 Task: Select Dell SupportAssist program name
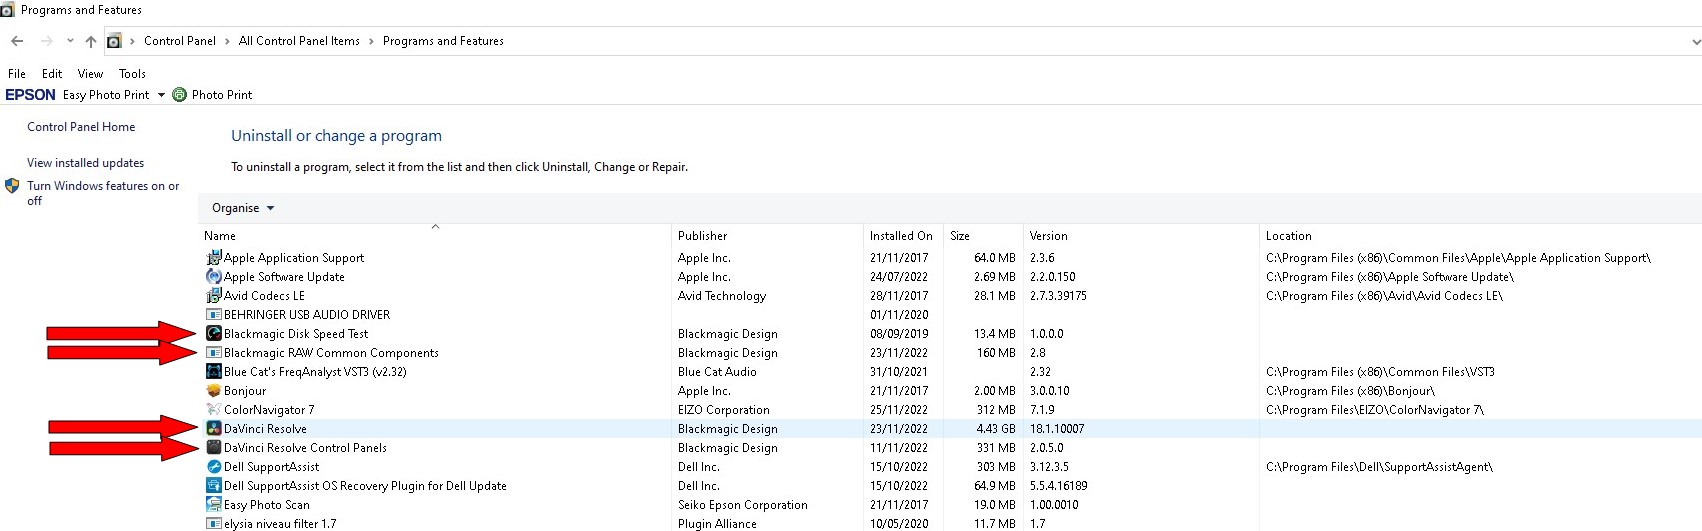tap(271, 467)
